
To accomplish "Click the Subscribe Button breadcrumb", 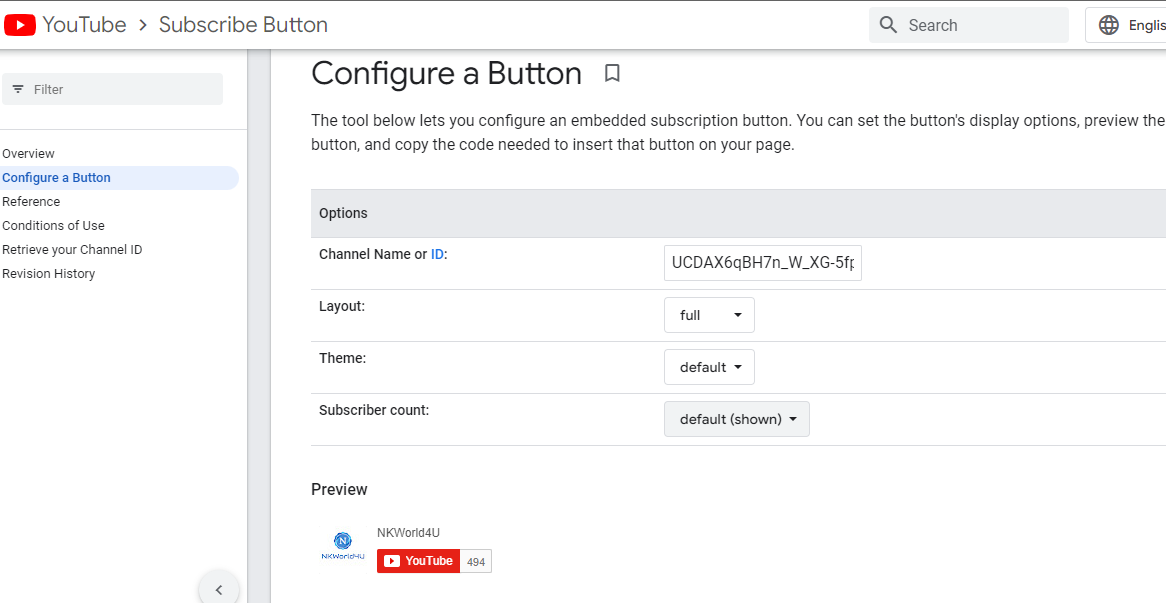I will point(243,25).
